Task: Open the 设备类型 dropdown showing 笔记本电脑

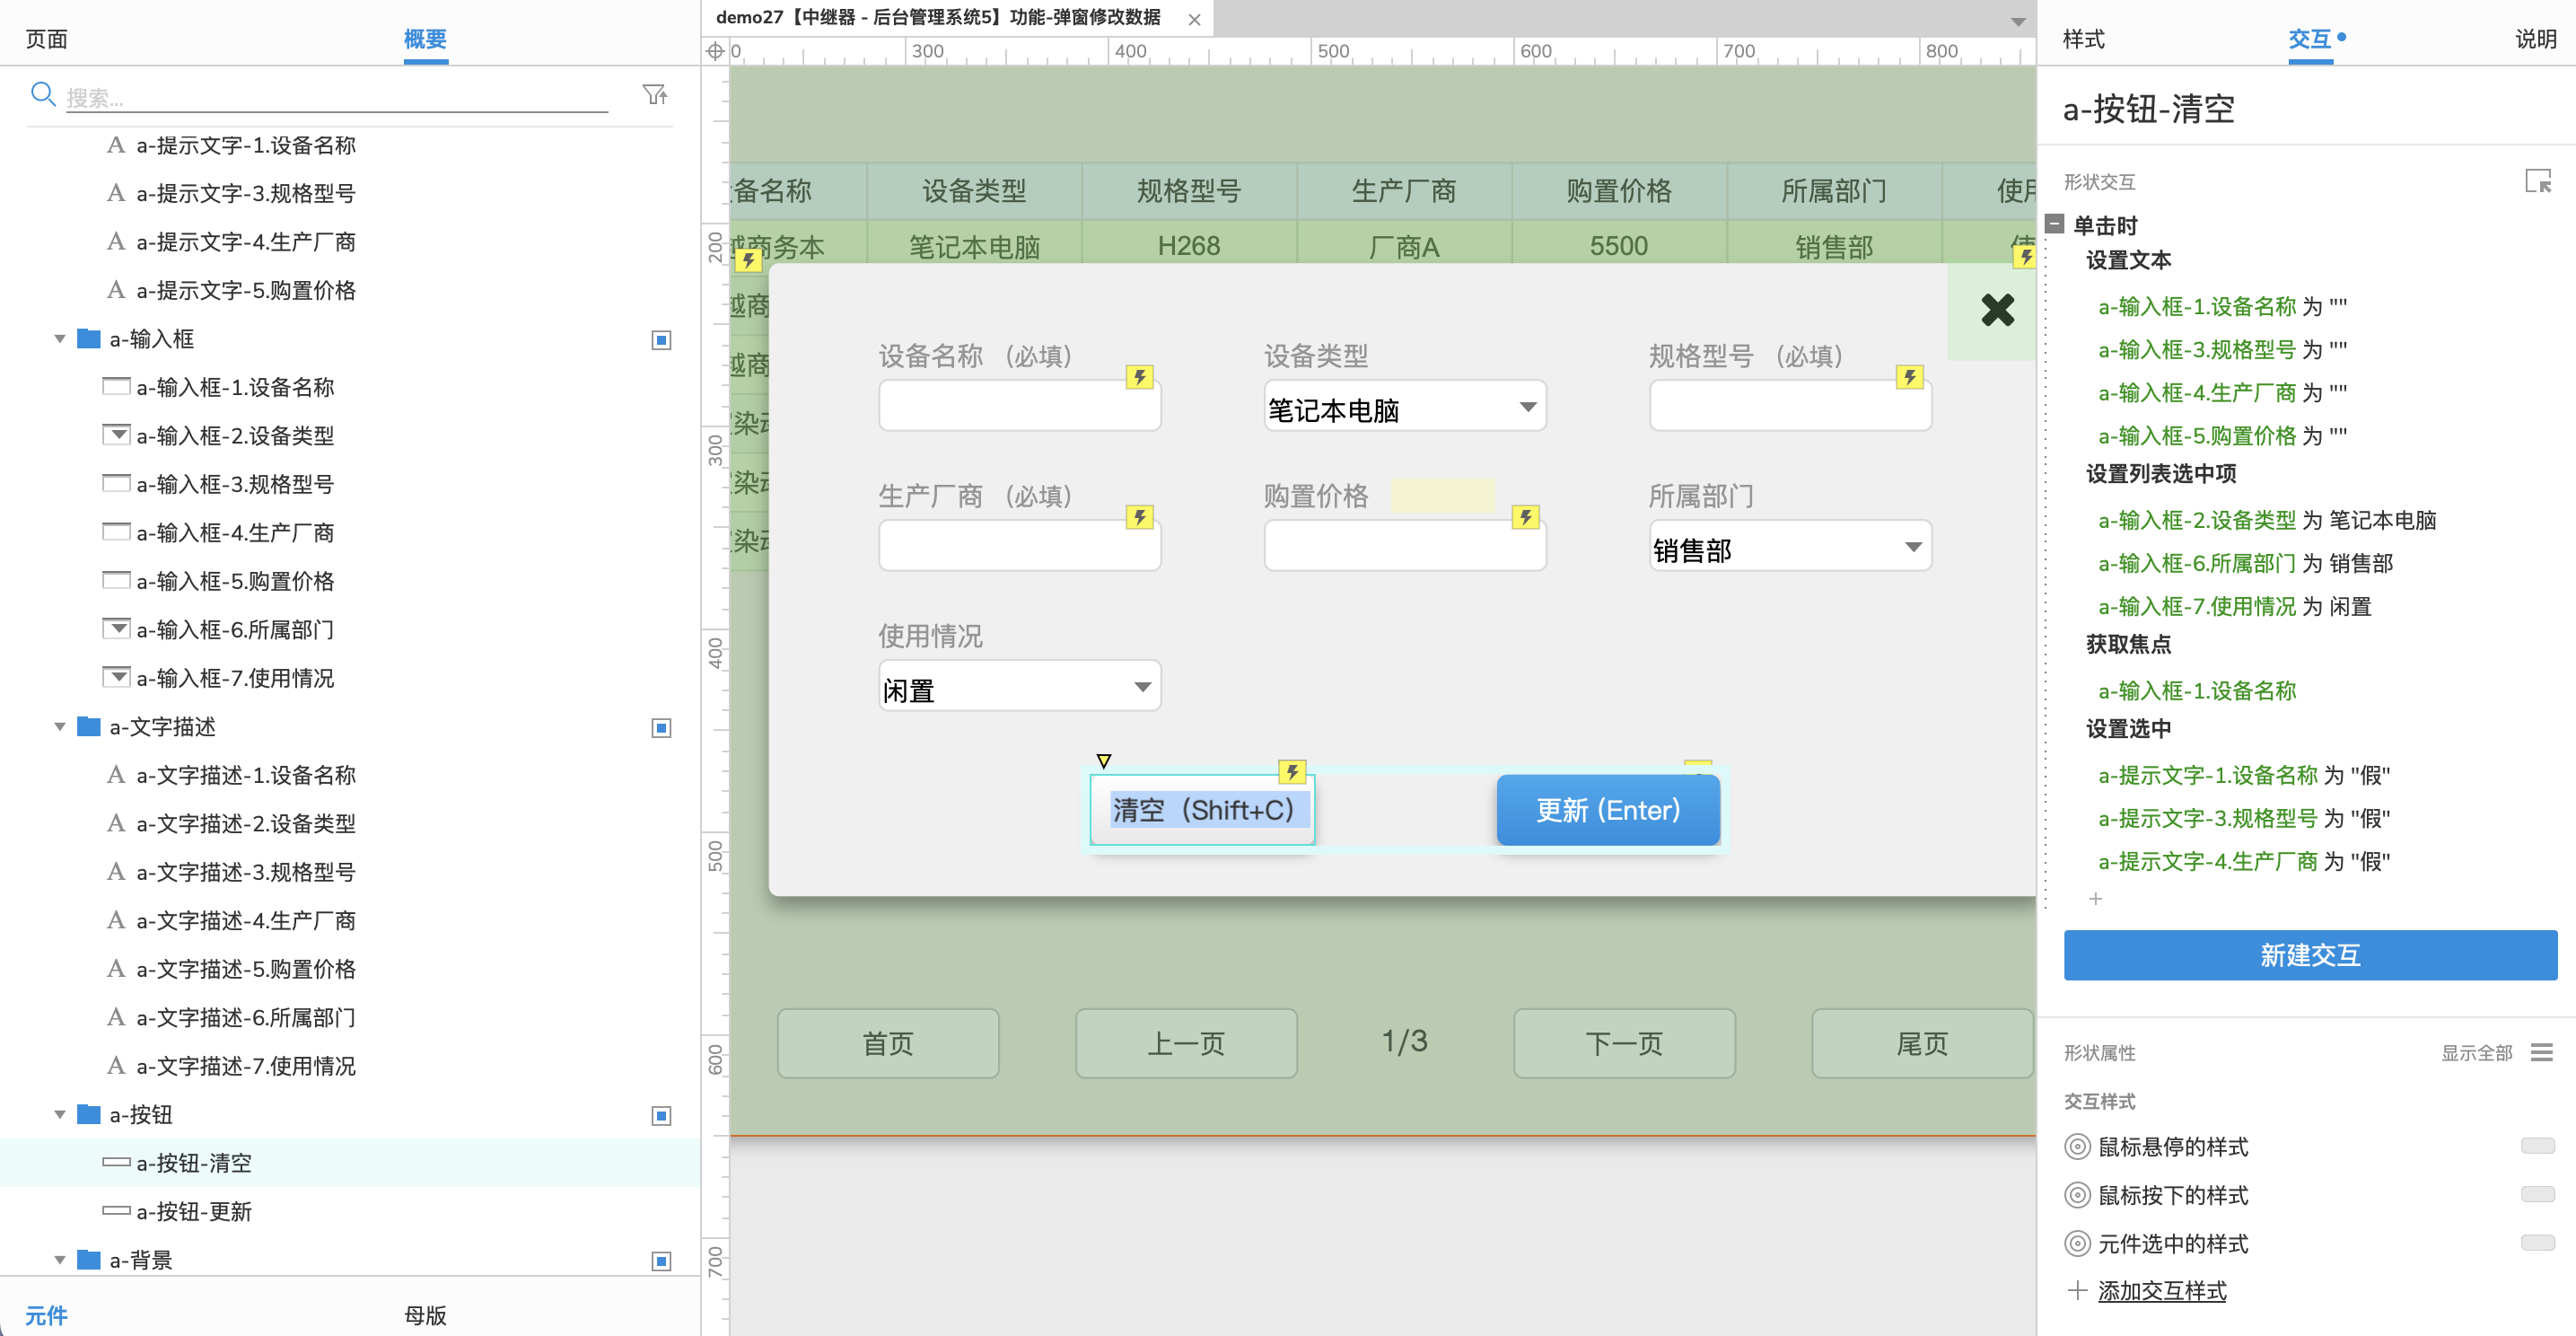Action: [x=1404, y=408]
